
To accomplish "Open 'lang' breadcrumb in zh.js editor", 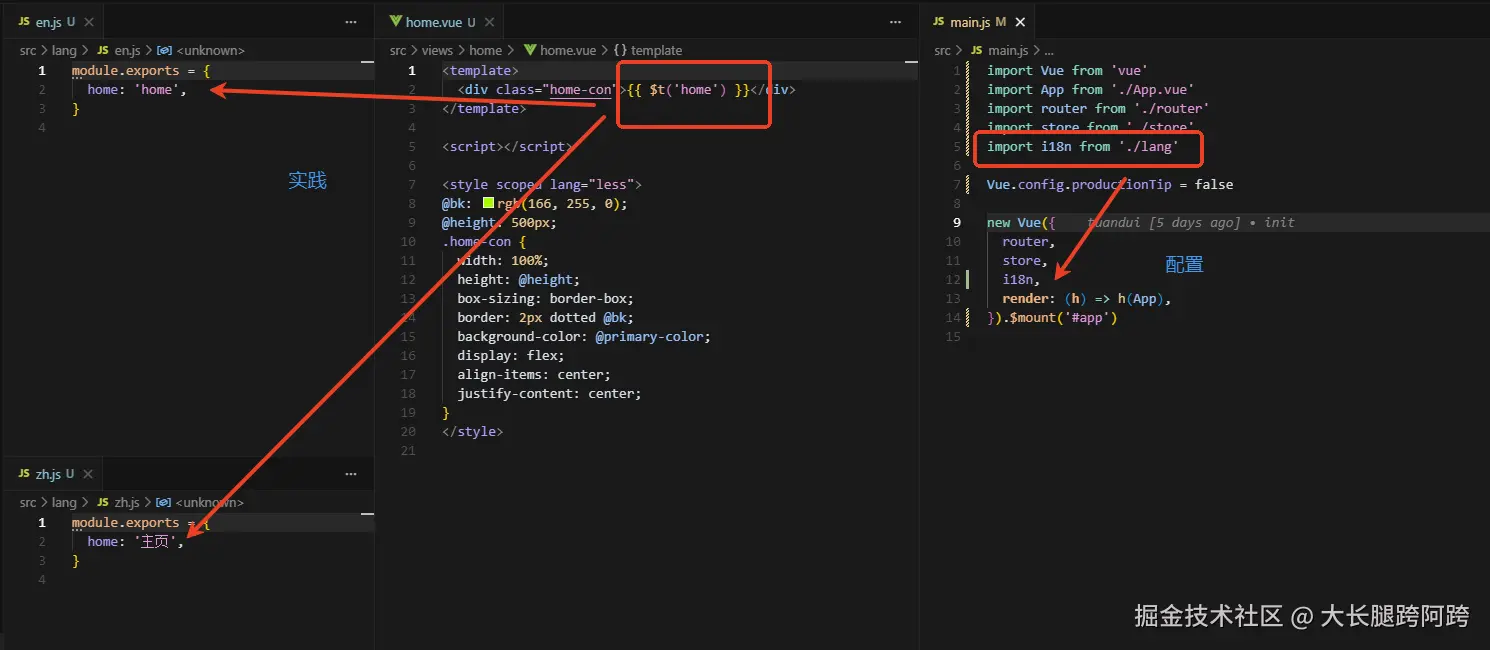I will 64,503.
